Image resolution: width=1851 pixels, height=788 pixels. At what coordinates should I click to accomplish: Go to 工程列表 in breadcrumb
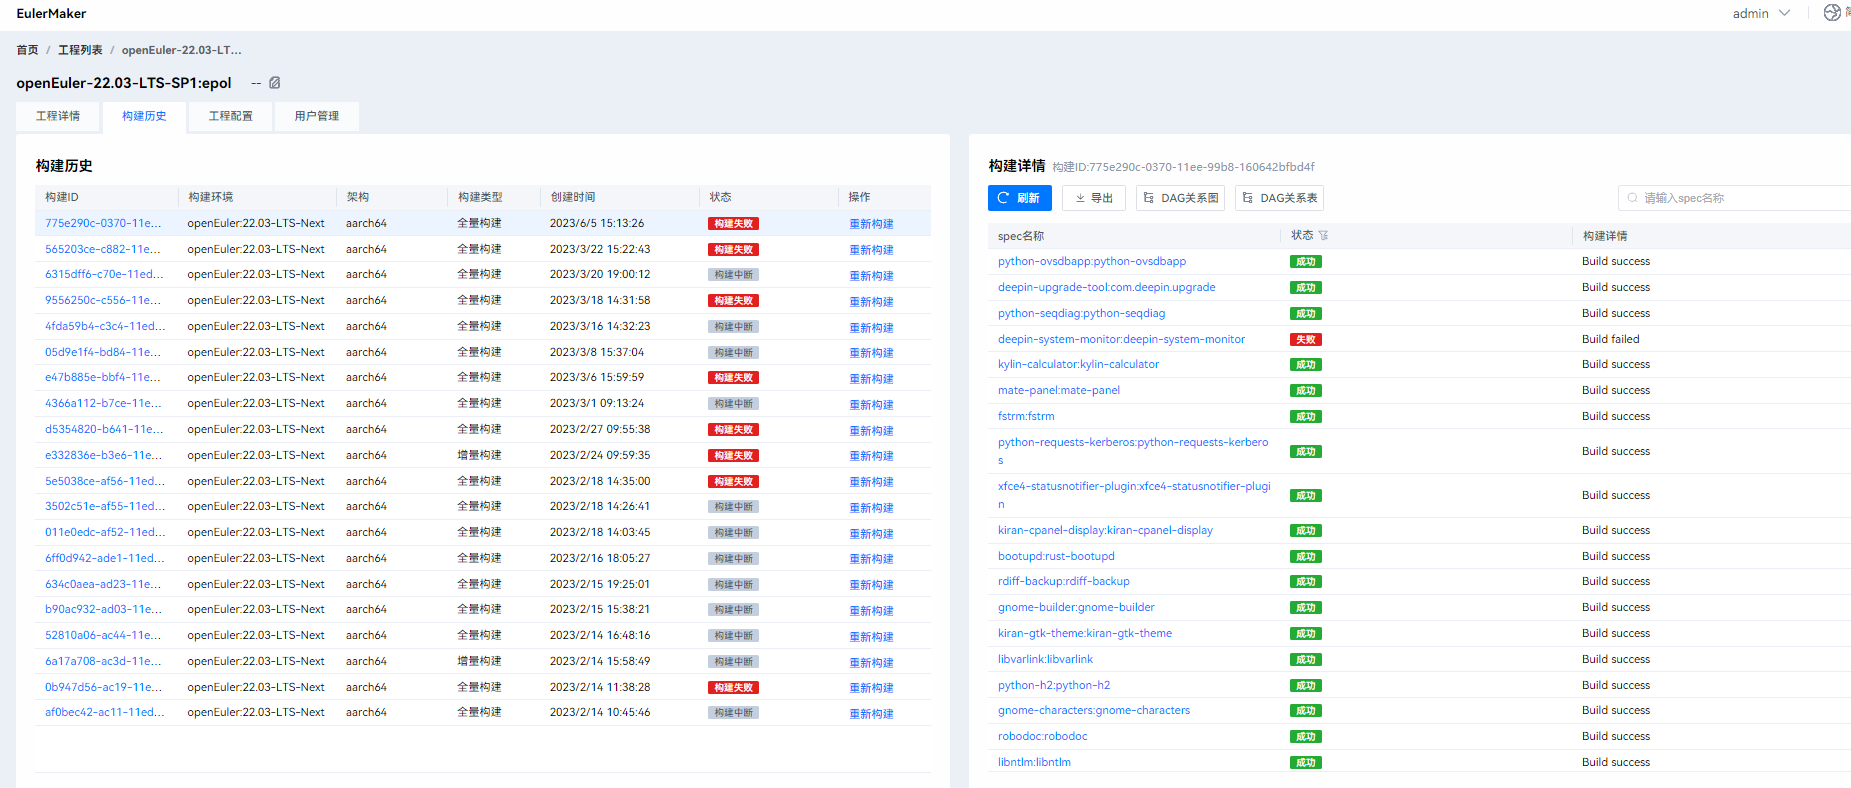click(x=80, y=50)
